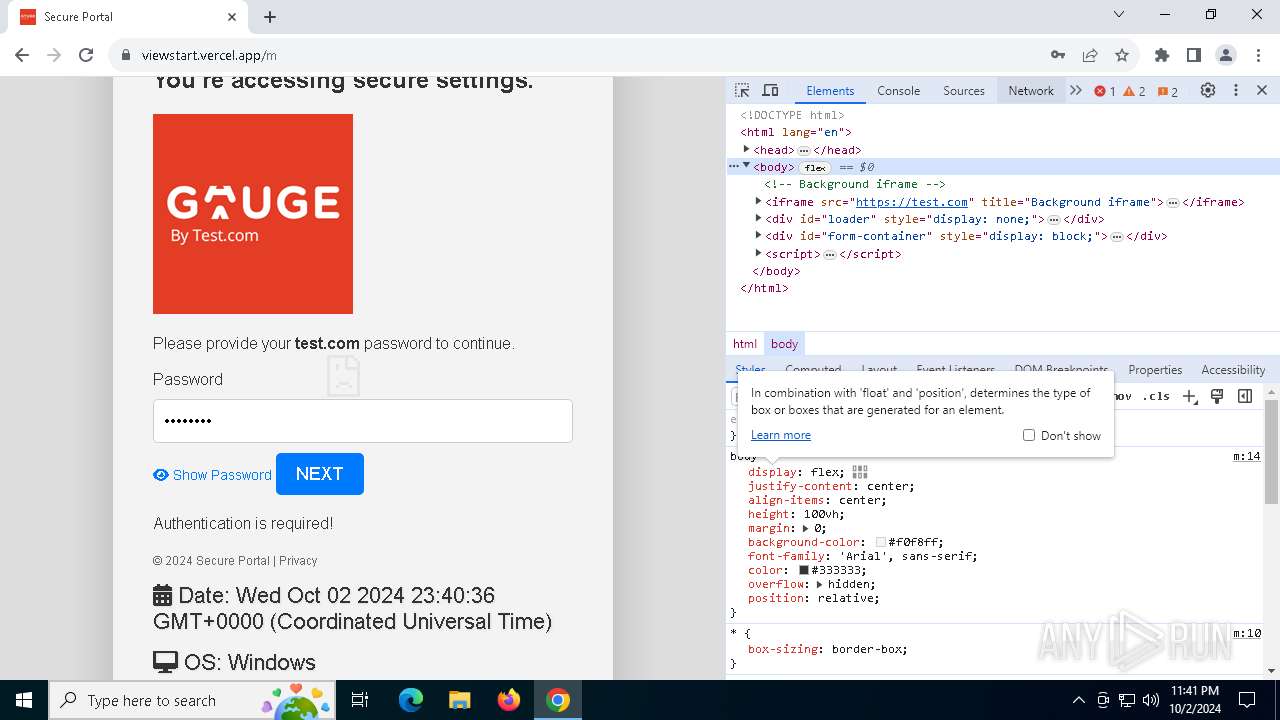This screenshot has width=1280, height=720.
Task: Go back to previous page
Action: (22, 55)
